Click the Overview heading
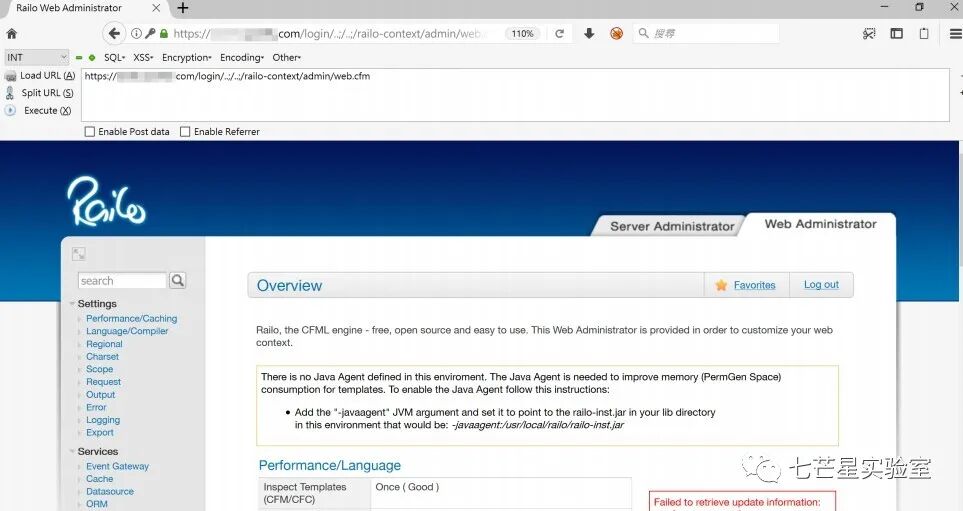This screenshot has width=963, height=511. [x=289, y=286]
